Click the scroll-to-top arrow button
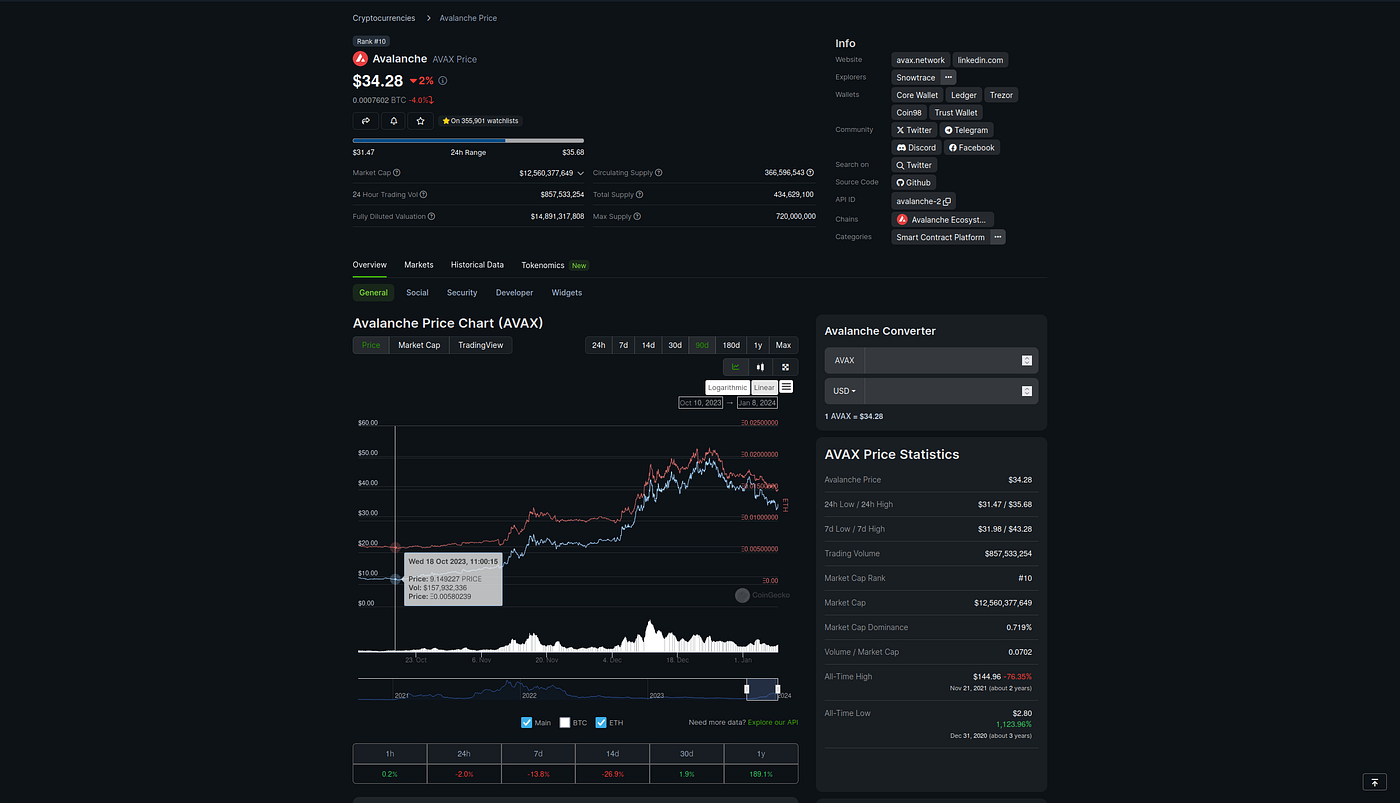 point(1375,782)
